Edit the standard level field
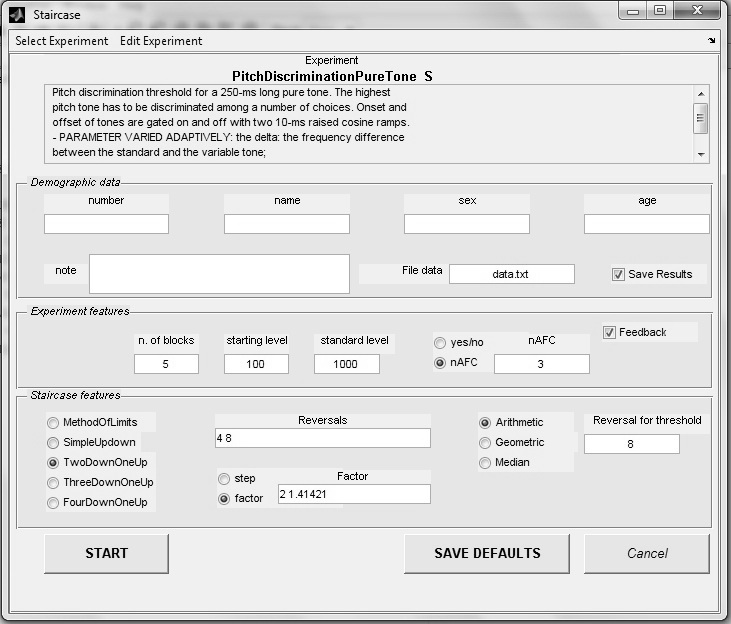Screen dimensions: 731x624 (347, 364)
